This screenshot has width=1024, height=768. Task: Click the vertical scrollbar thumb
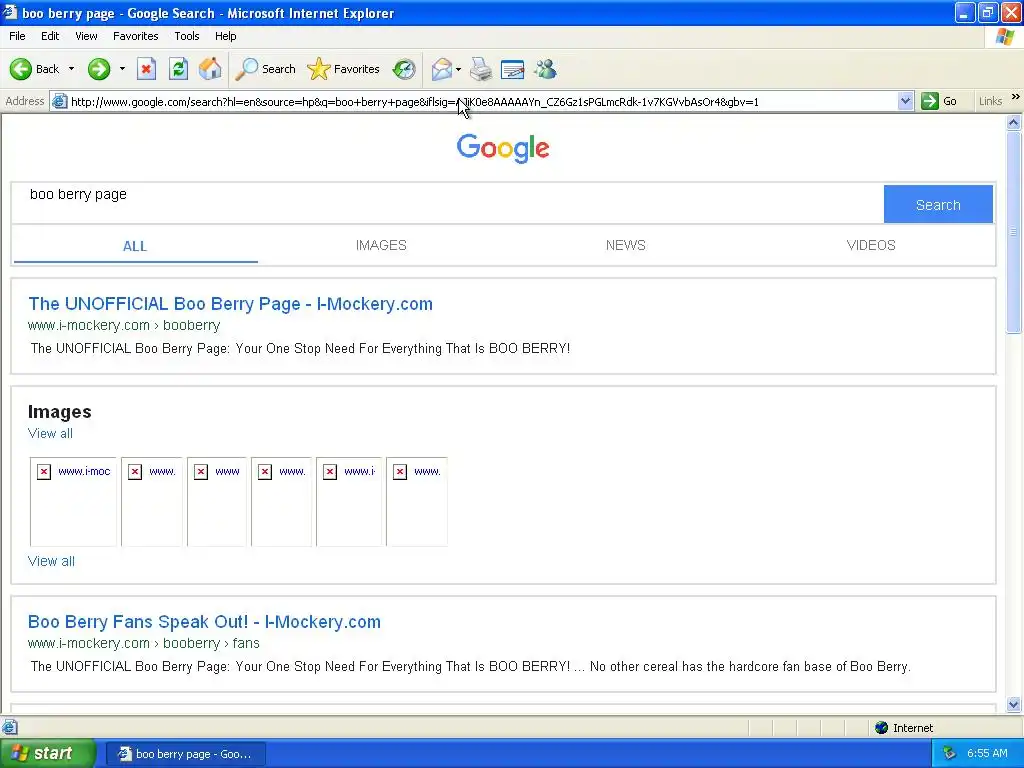(1014, 232)
